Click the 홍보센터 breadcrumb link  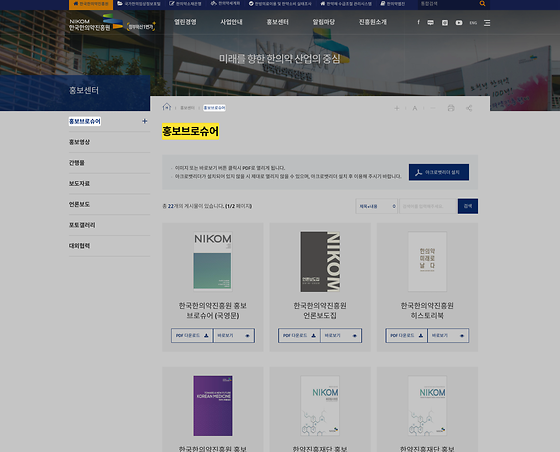tap(187, 108)
